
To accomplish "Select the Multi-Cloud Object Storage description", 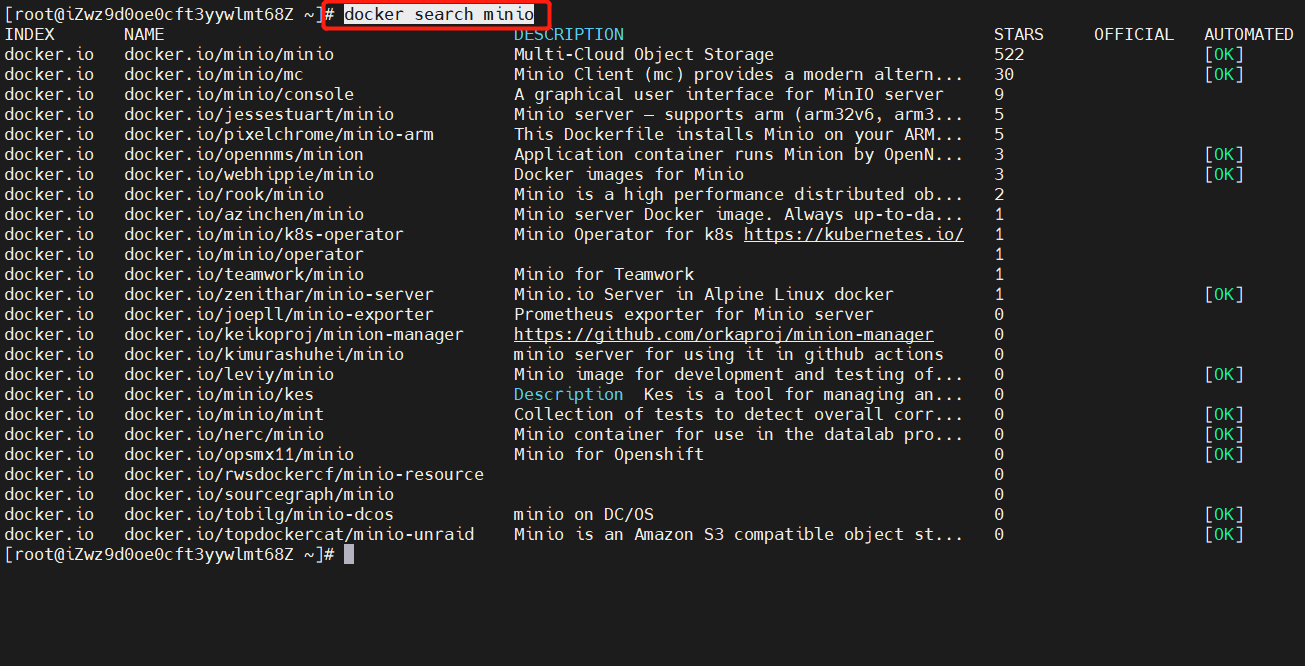I will pos(644,54).
